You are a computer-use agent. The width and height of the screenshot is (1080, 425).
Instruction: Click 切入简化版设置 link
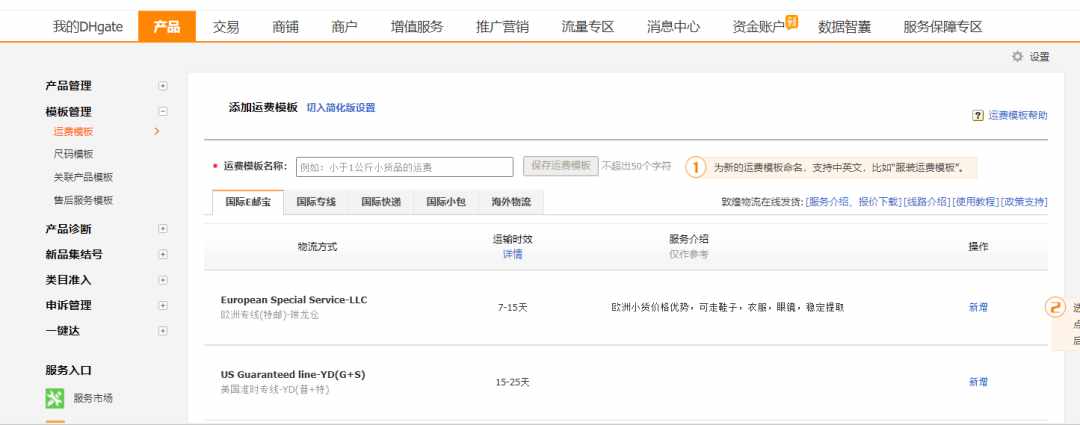(341, 108)
